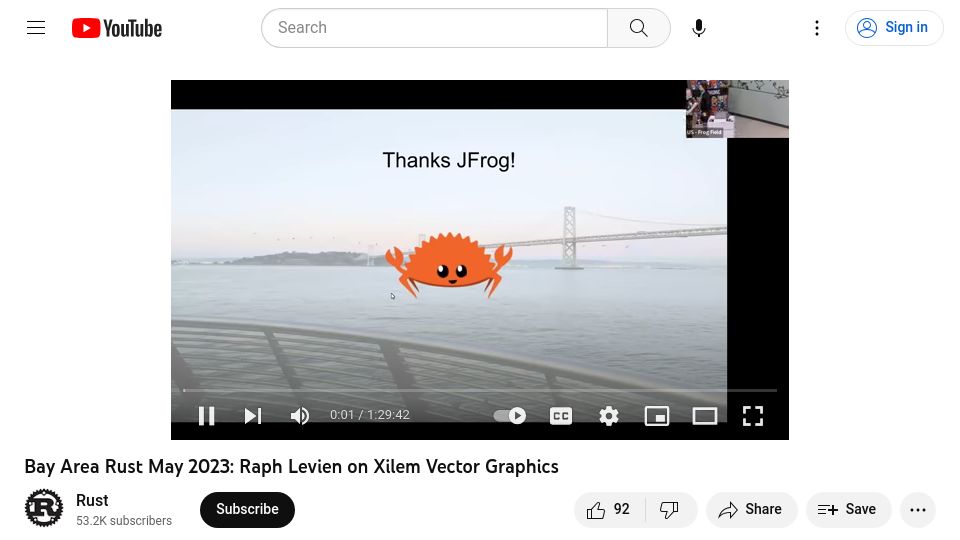Open more actions ellipsis below video
The width and height of the screenshot is (960, 540).
coord(918,509)
